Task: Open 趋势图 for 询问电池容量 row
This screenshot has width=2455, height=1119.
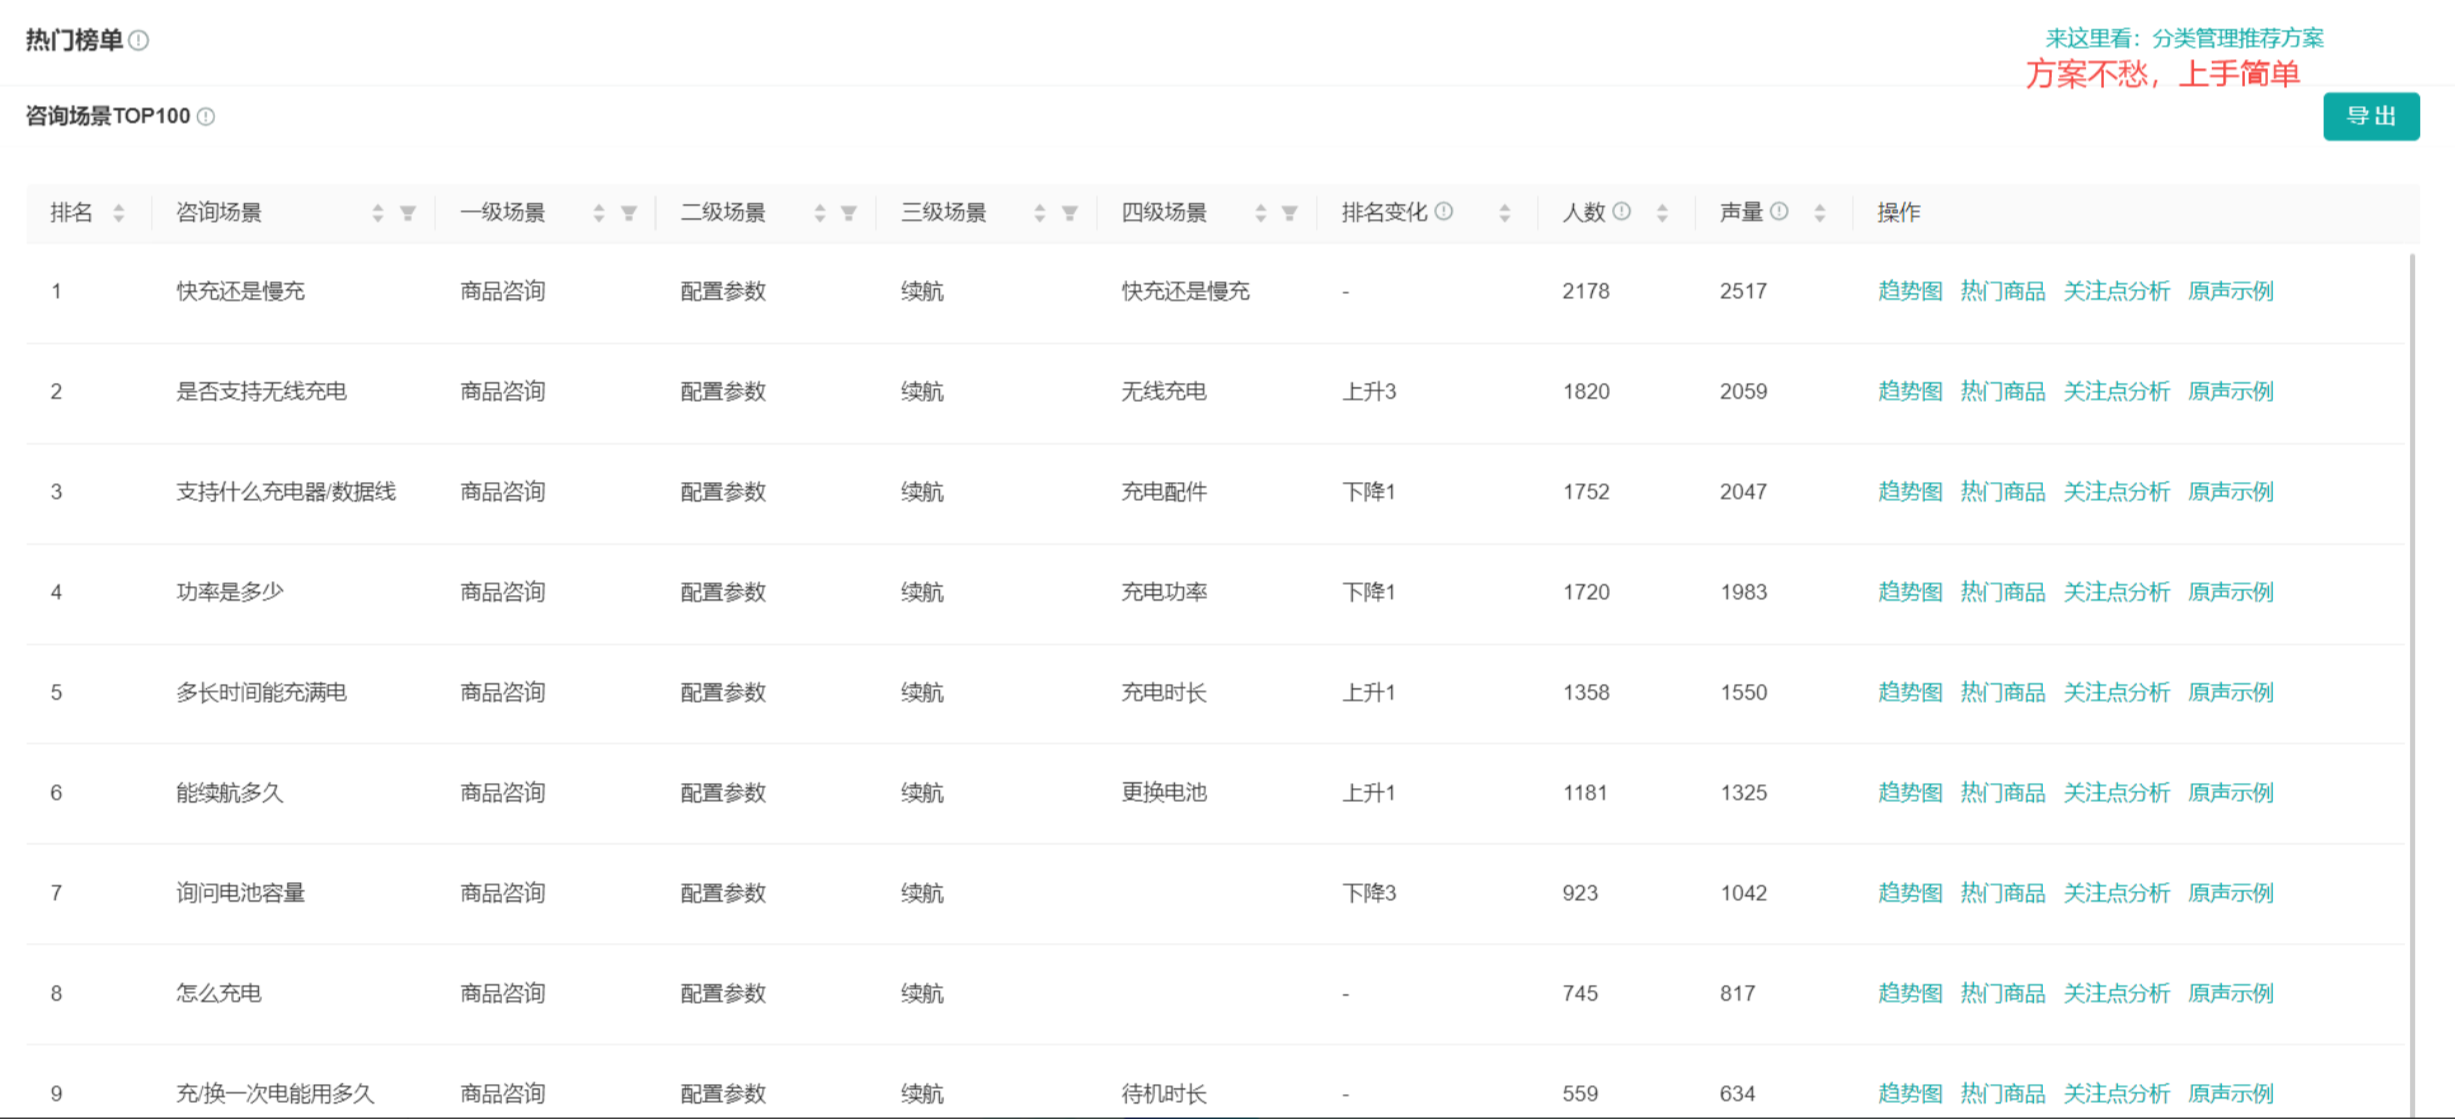Action: tap(1910, 893)
